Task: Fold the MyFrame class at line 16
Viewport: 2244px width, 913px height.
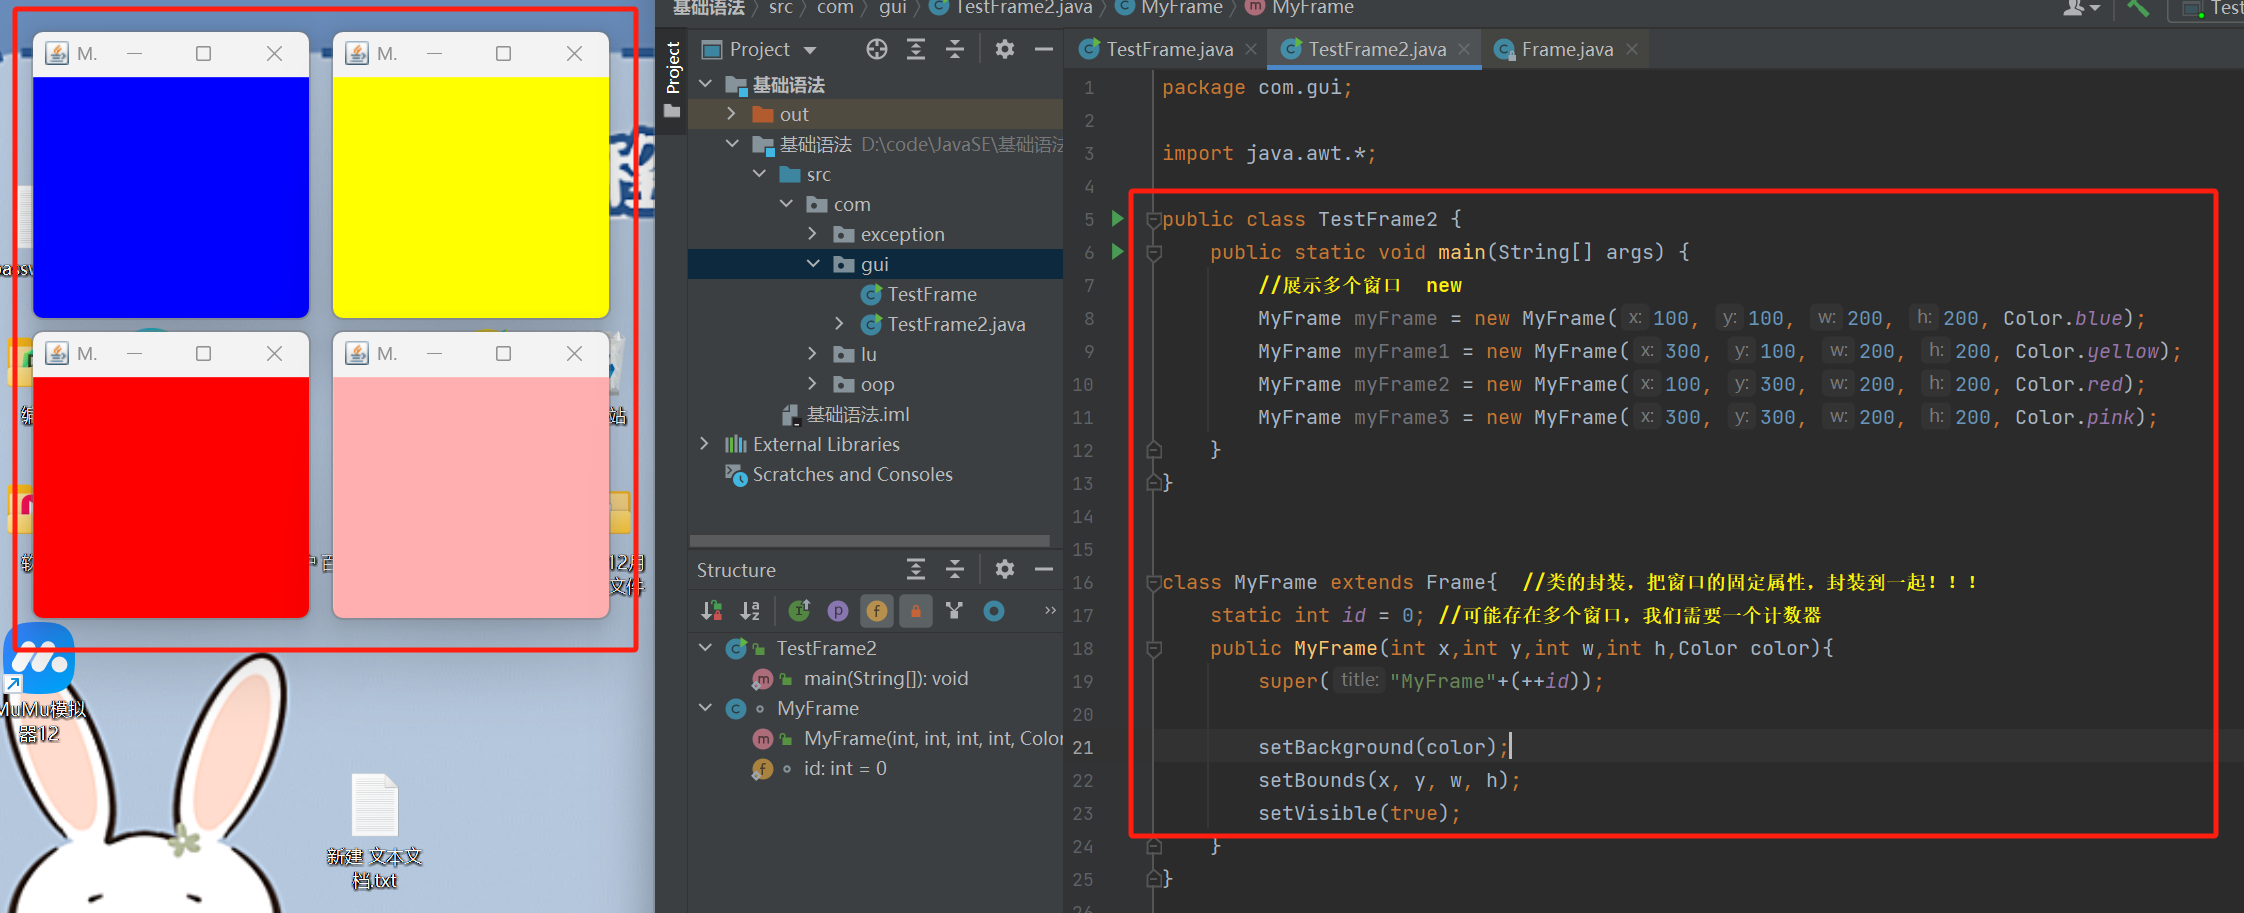Action: click(1153, 582)
